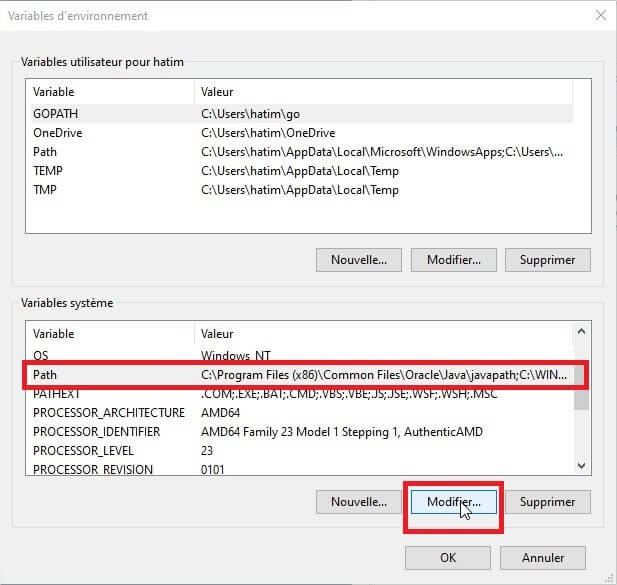
Task: Close the Variables d'environnement dialog
Action: (599, 16)
